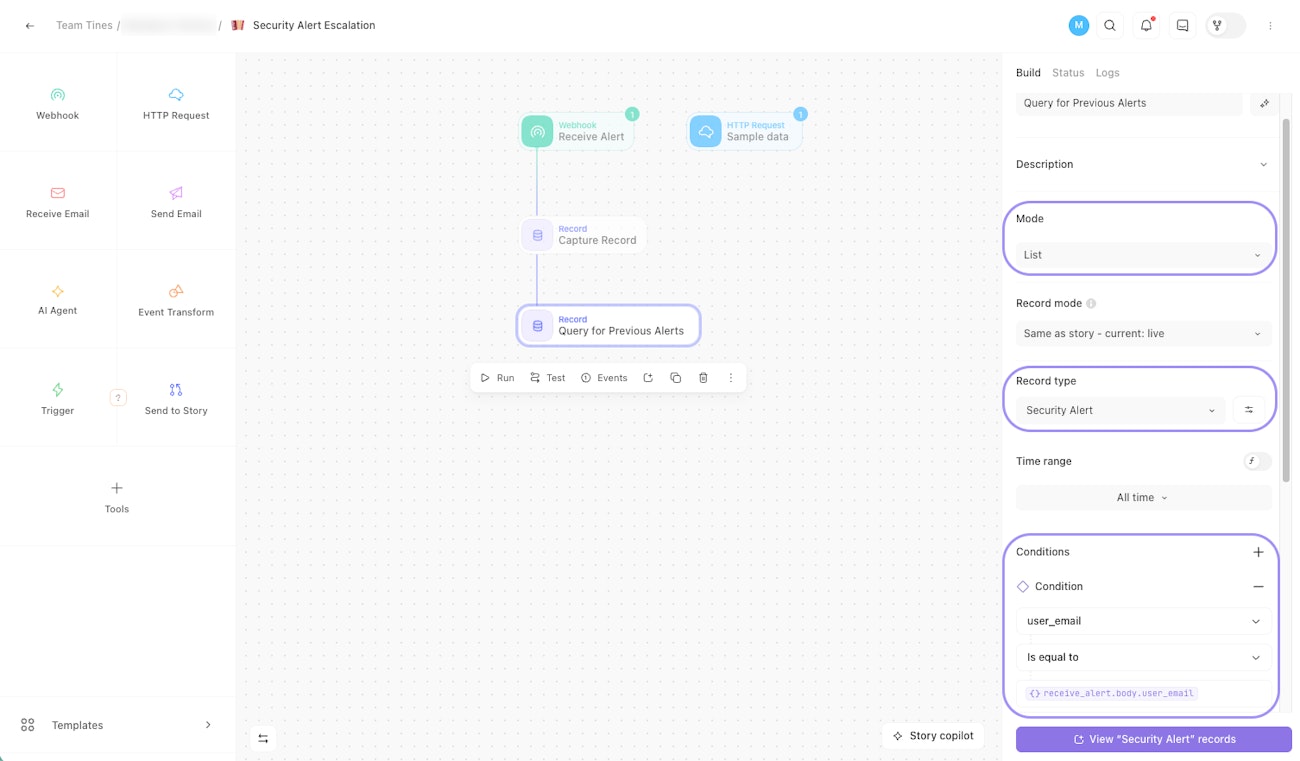This screenshot has height=761, width=1300.
Task: Edit the action name field Query for Previous Alerts
Action: pyautogui.click(x=1129, y=103)
